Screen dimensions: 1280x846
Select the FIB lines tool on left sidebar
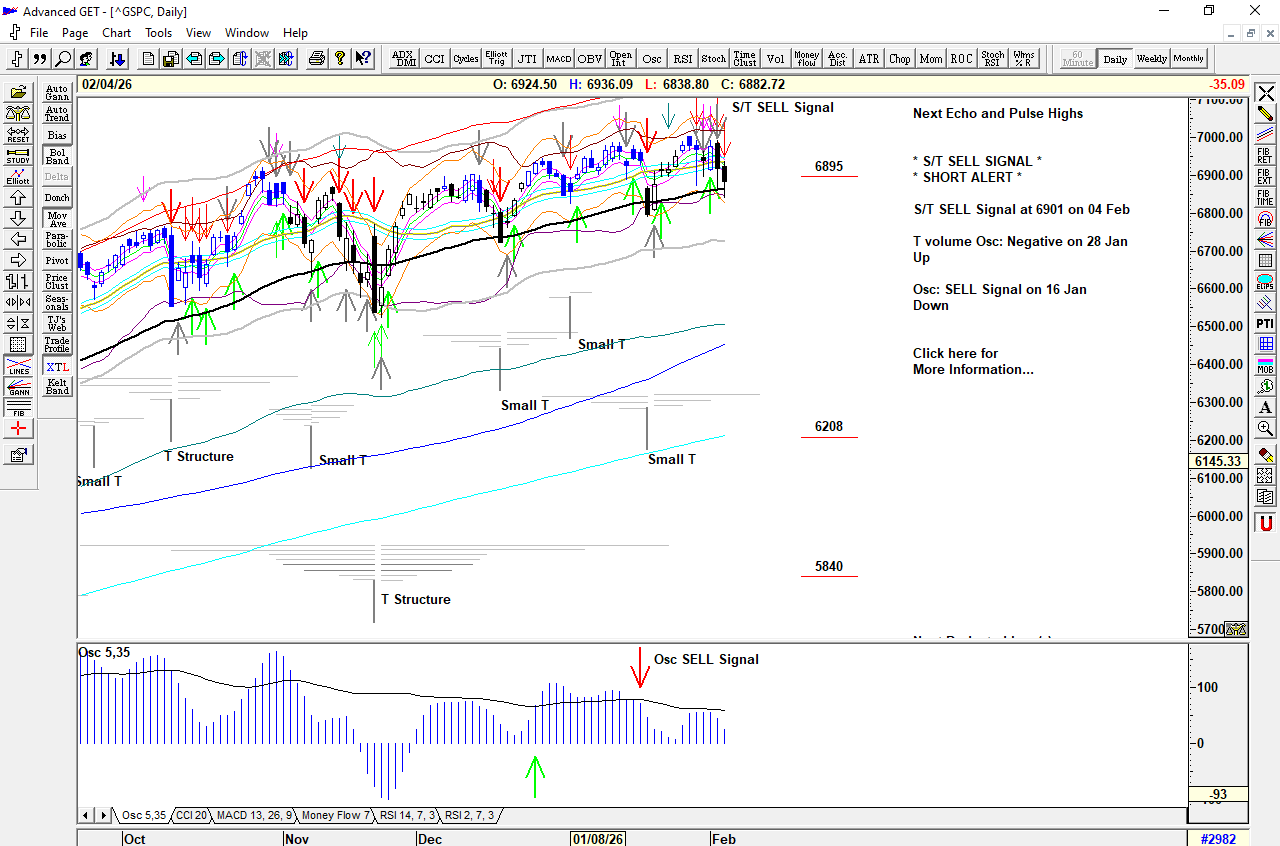18,408
